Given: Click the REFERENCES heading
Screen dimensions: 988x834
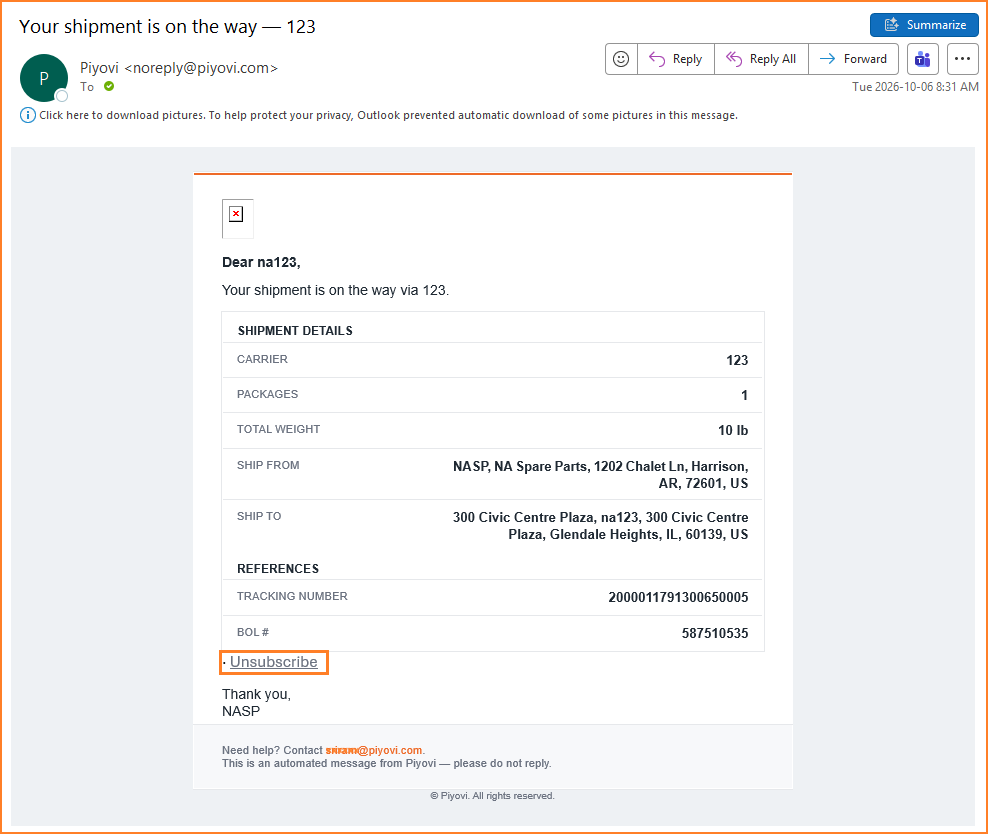Looking at the screenshot, I should [278, 569].
